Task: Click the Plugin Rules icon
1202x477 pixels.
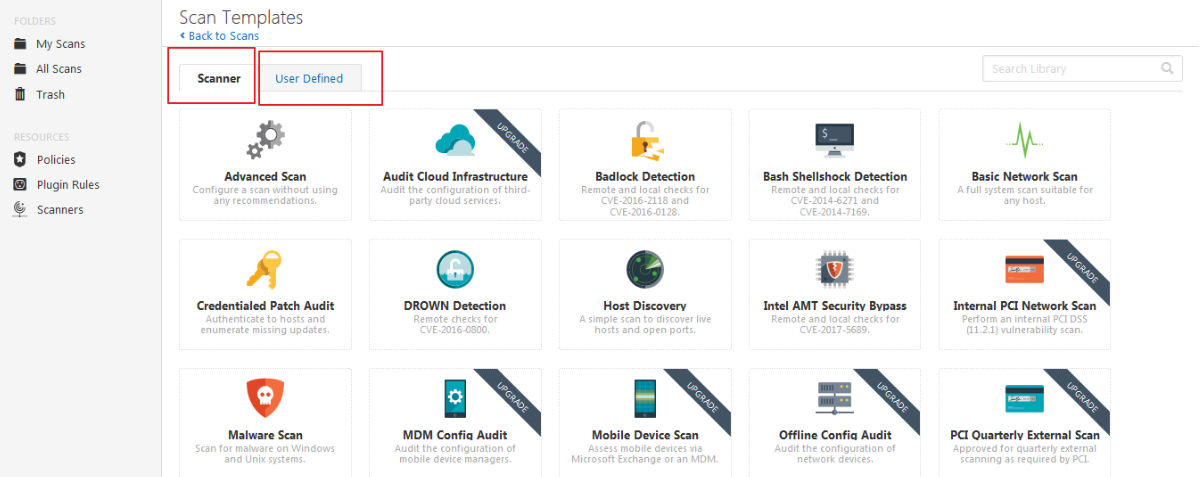Action: tap(20, 185)
